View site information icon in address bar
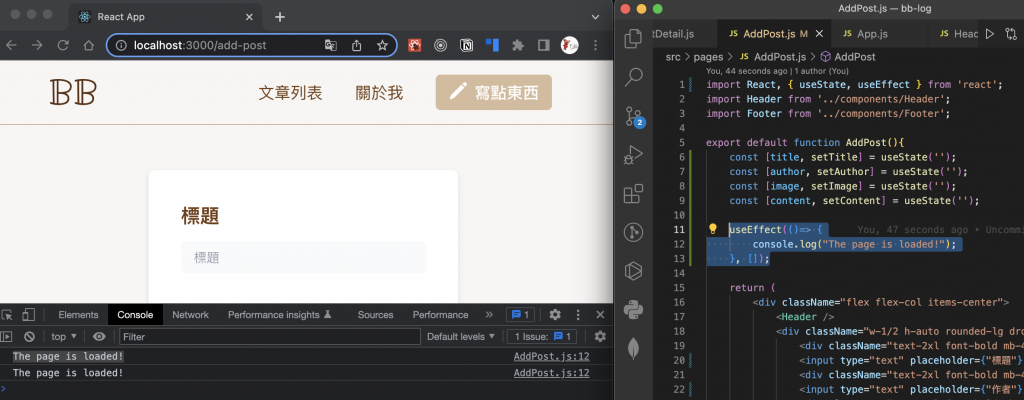 pos(121,45)
